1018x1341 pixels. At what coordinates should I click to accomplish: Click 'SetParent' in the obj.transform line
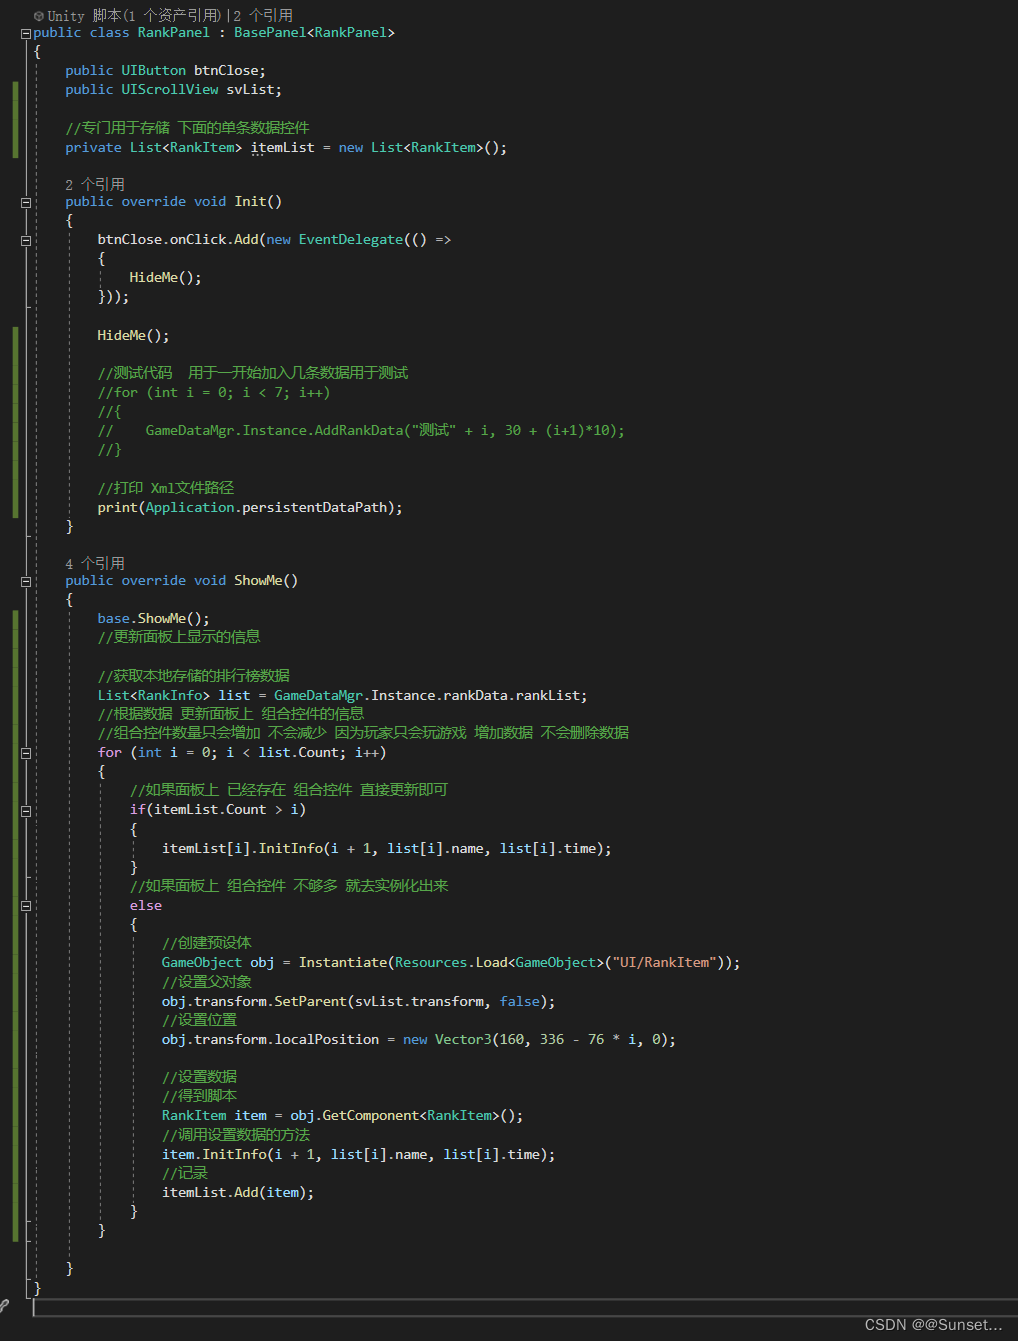[x=310, y=1002]
